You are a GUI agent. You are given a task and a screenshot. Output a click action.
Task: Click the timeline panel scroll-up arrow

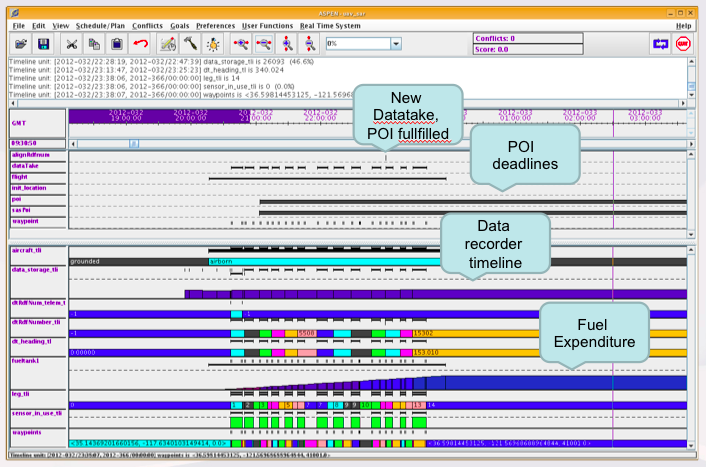[x=691, y=250]
